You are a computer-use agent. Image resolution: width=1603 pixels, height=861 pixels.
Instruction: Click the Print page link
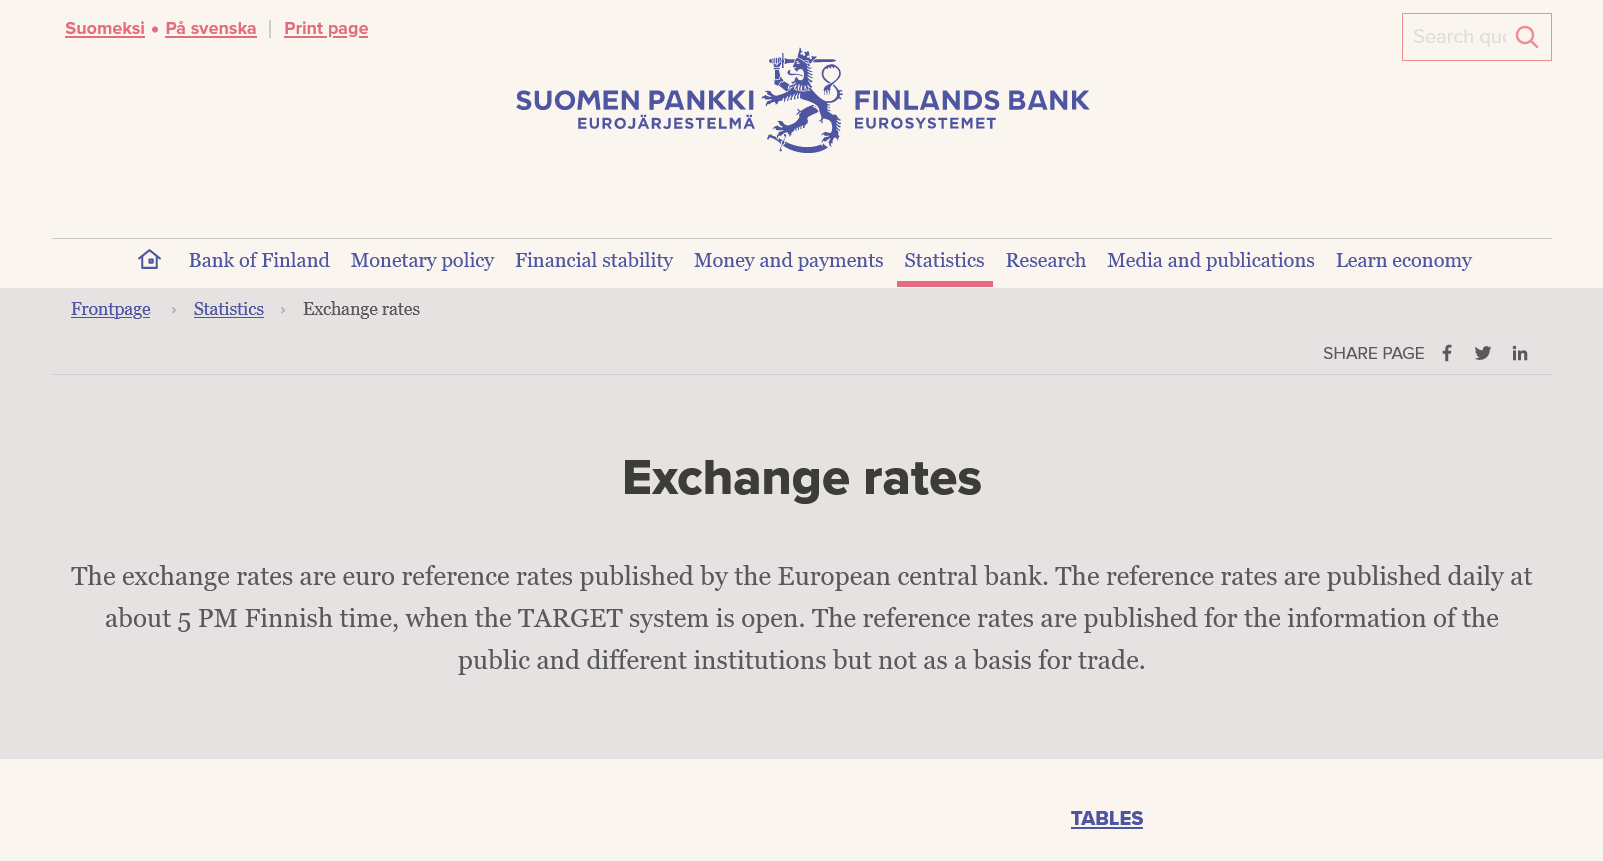click(x=326, y=29)
